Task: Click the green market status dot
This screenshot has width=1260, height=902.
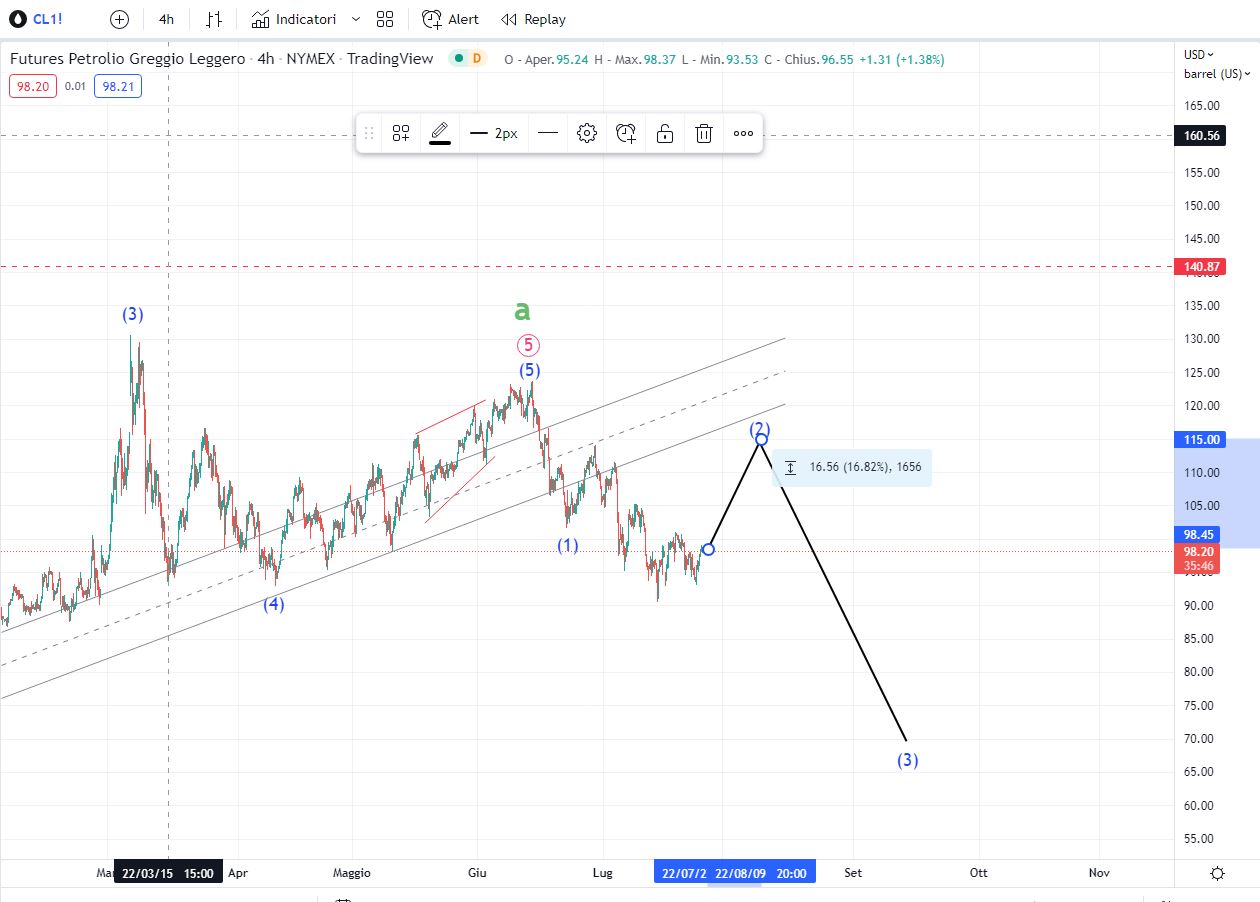Action: (x=458, y=59)
